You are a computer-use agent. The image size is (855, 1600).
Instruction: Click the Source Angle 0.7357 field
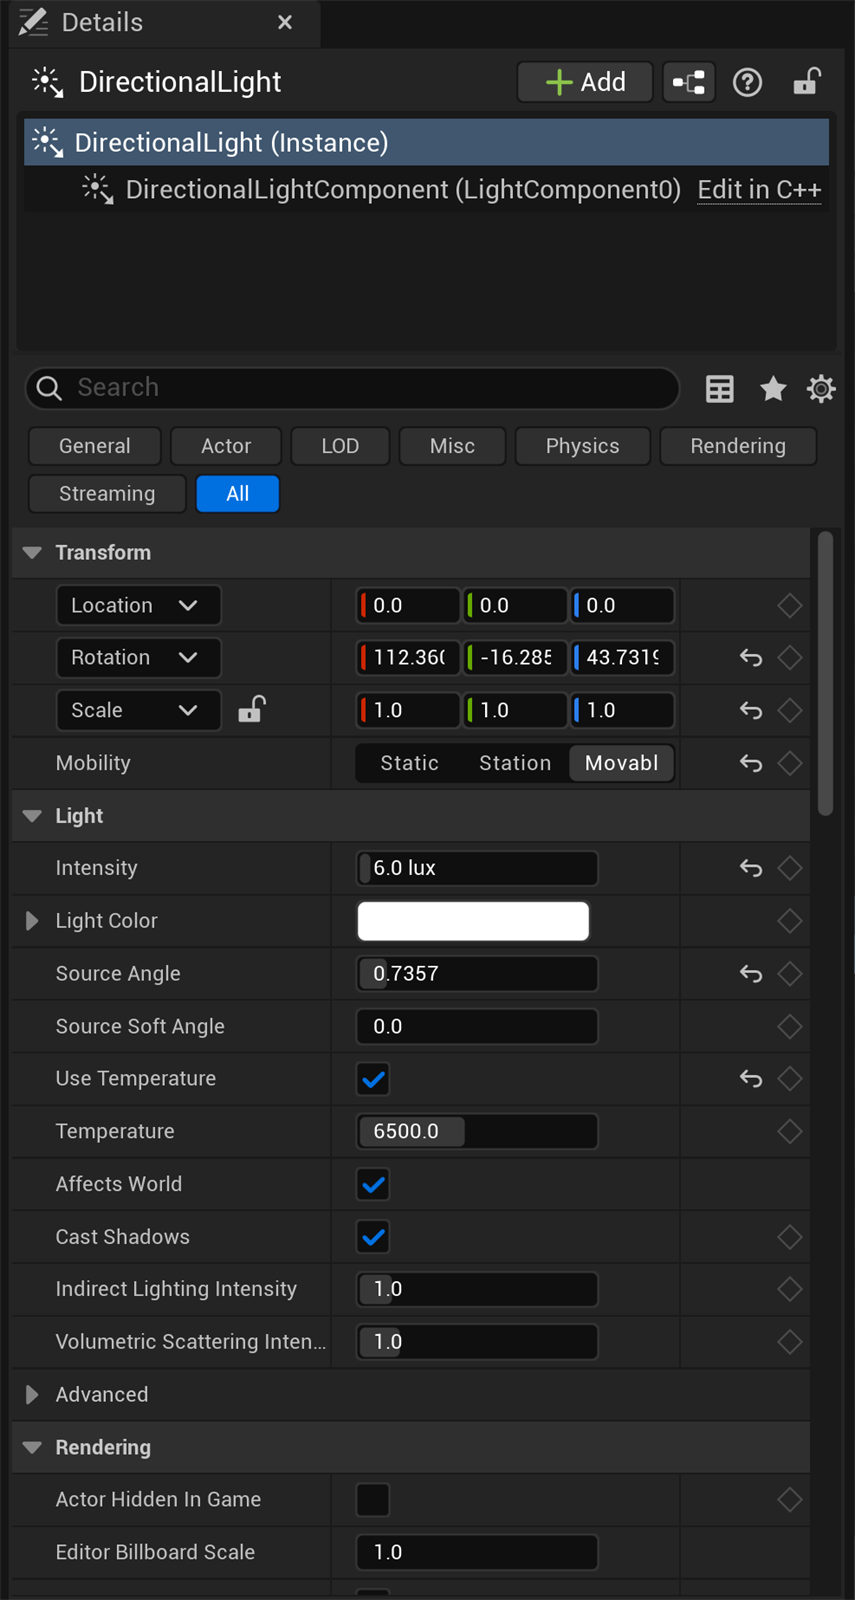(x=477, y=973)
